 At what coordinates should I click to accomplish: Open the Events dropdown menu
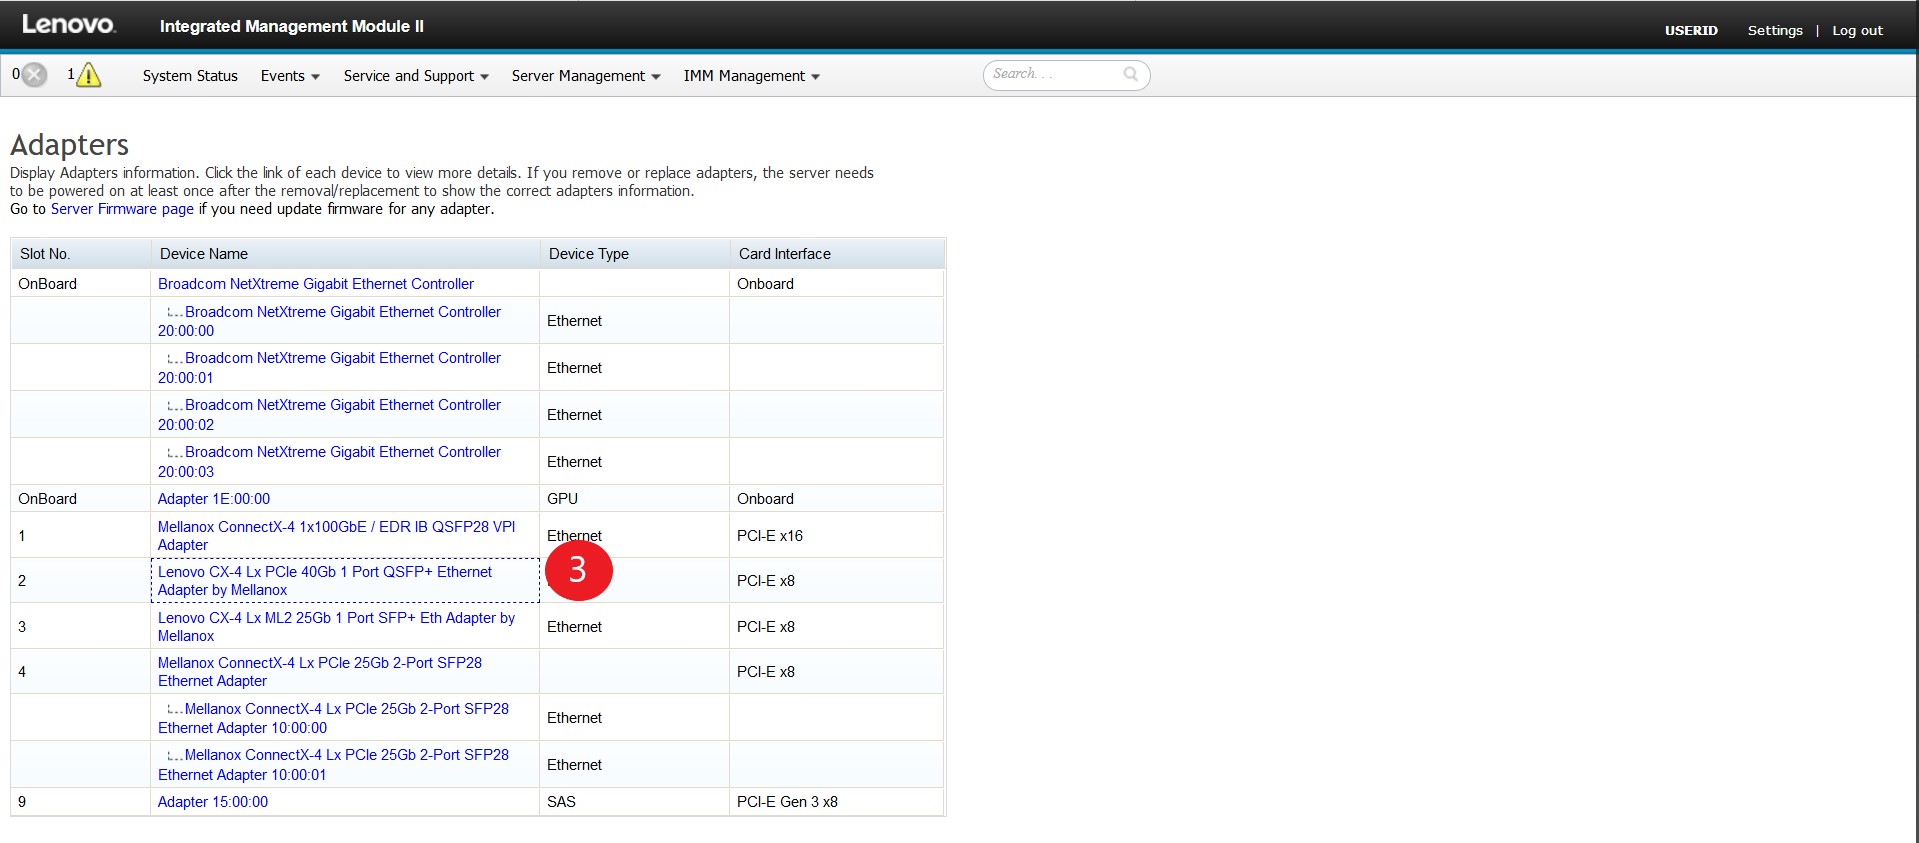point(289,76)
